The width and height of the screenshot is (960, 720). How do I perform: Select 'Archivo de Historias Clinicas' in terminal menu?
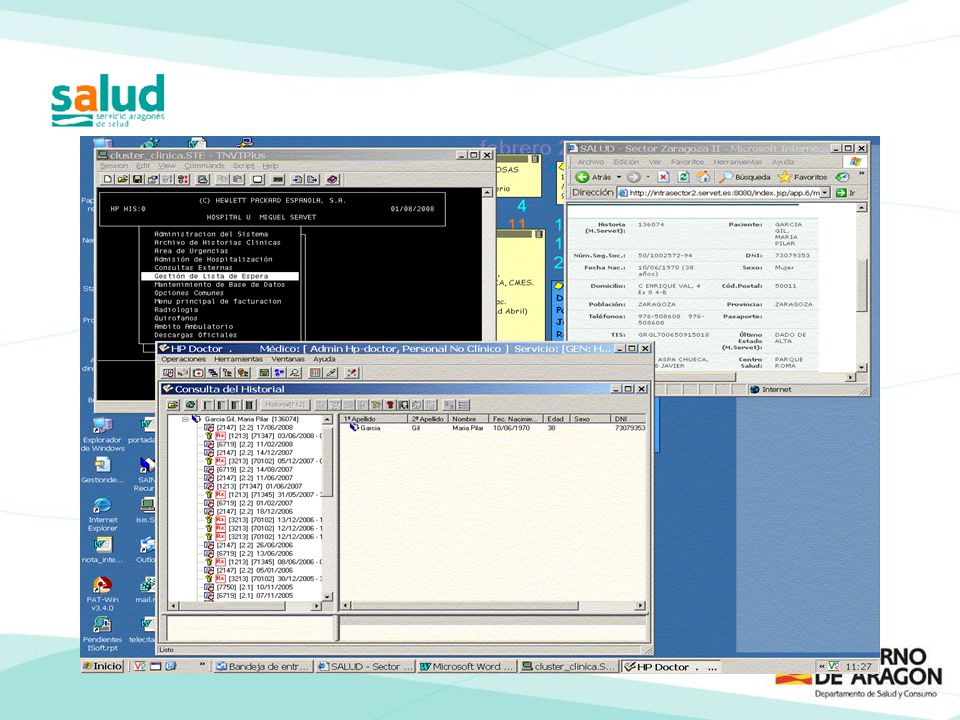tap(217, 242)
